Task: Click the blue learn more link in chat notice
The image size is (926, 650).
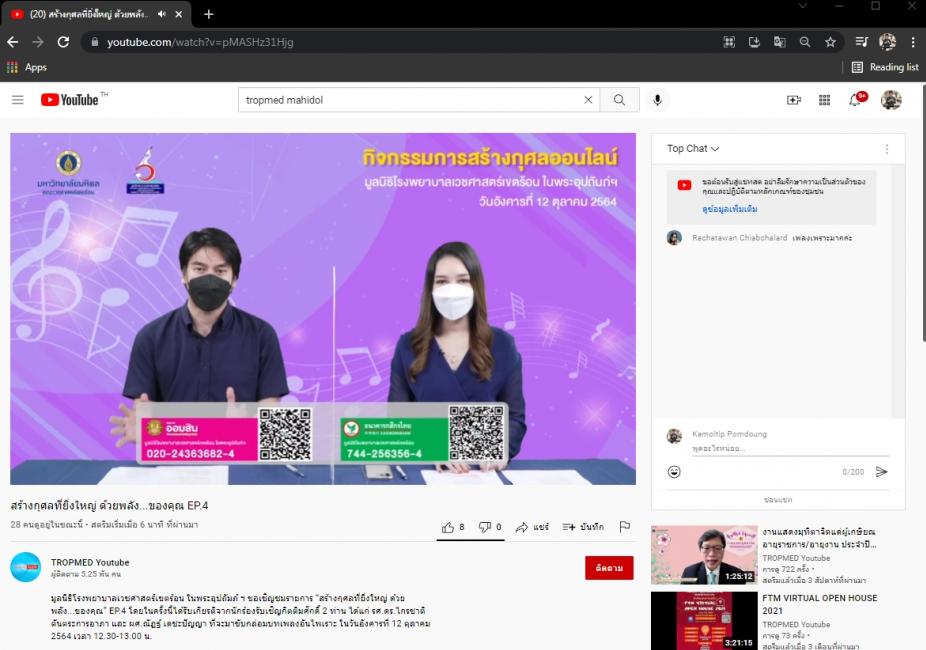Action: 729,209
